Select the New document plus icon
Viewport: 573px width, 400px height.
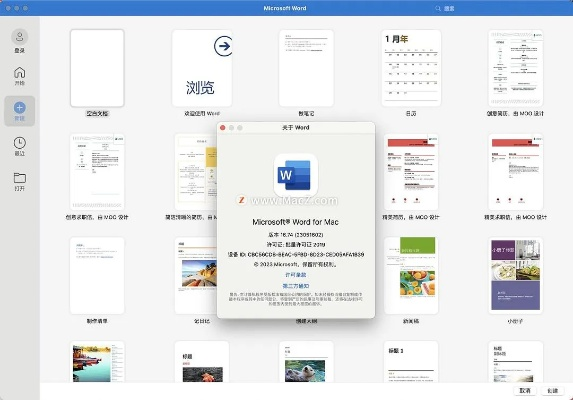pyautogui.click(x=19, y=108)
